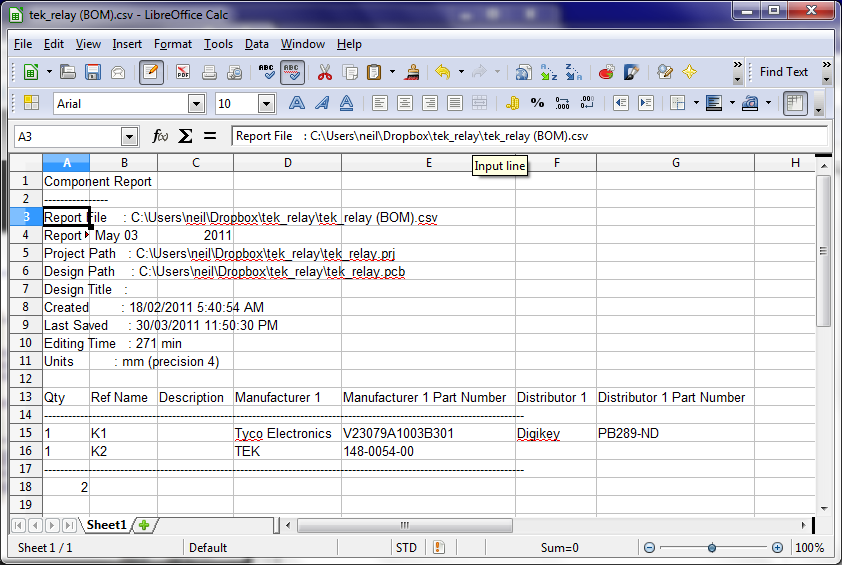The height and width of the screenshot is (565, 842).
Task: Open the Font Size dropdown arrow
Action: click(266, 104)
